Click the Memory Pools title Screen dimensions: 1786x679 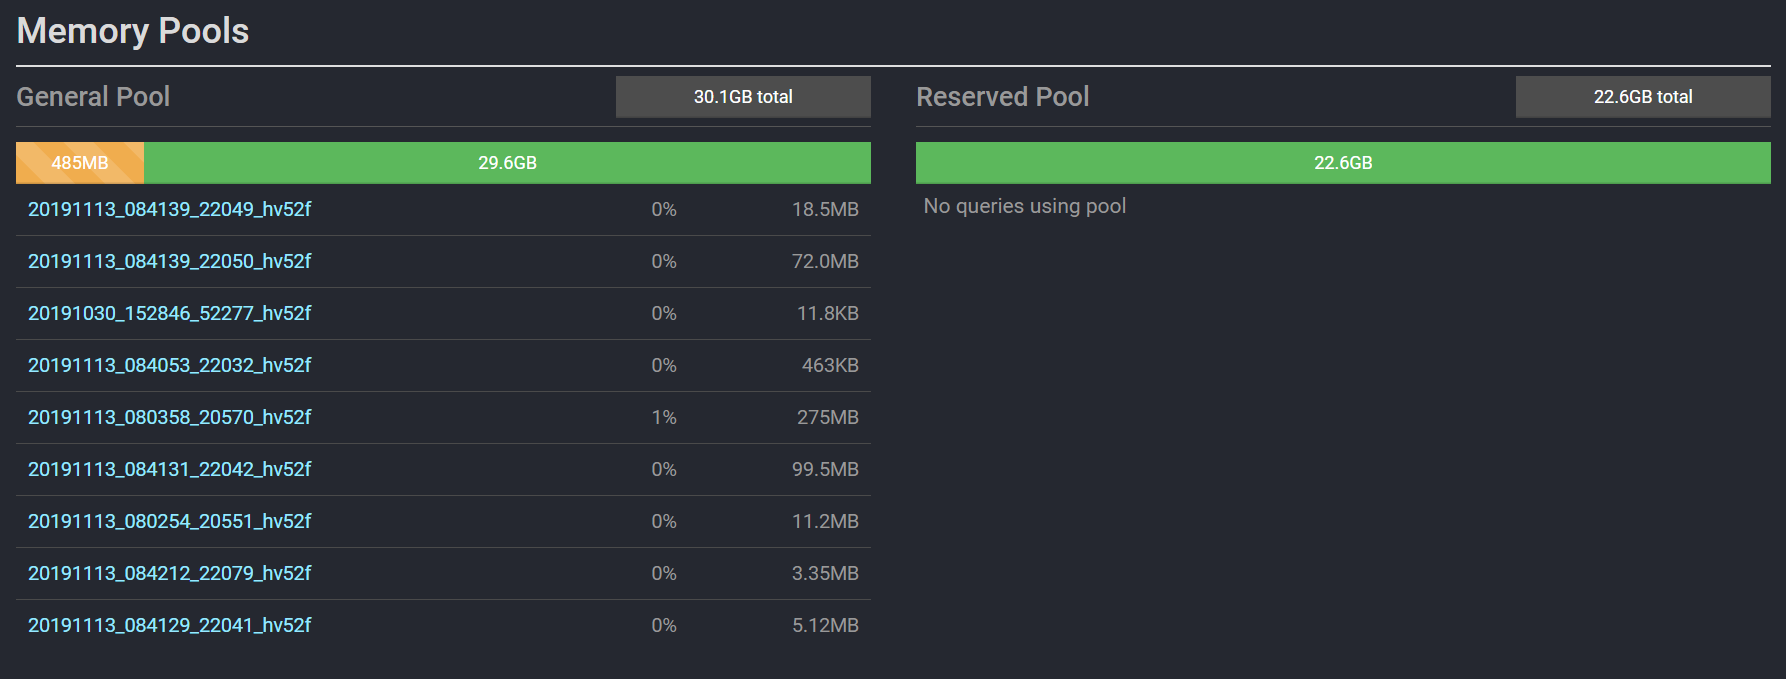[x=133, y=31]
